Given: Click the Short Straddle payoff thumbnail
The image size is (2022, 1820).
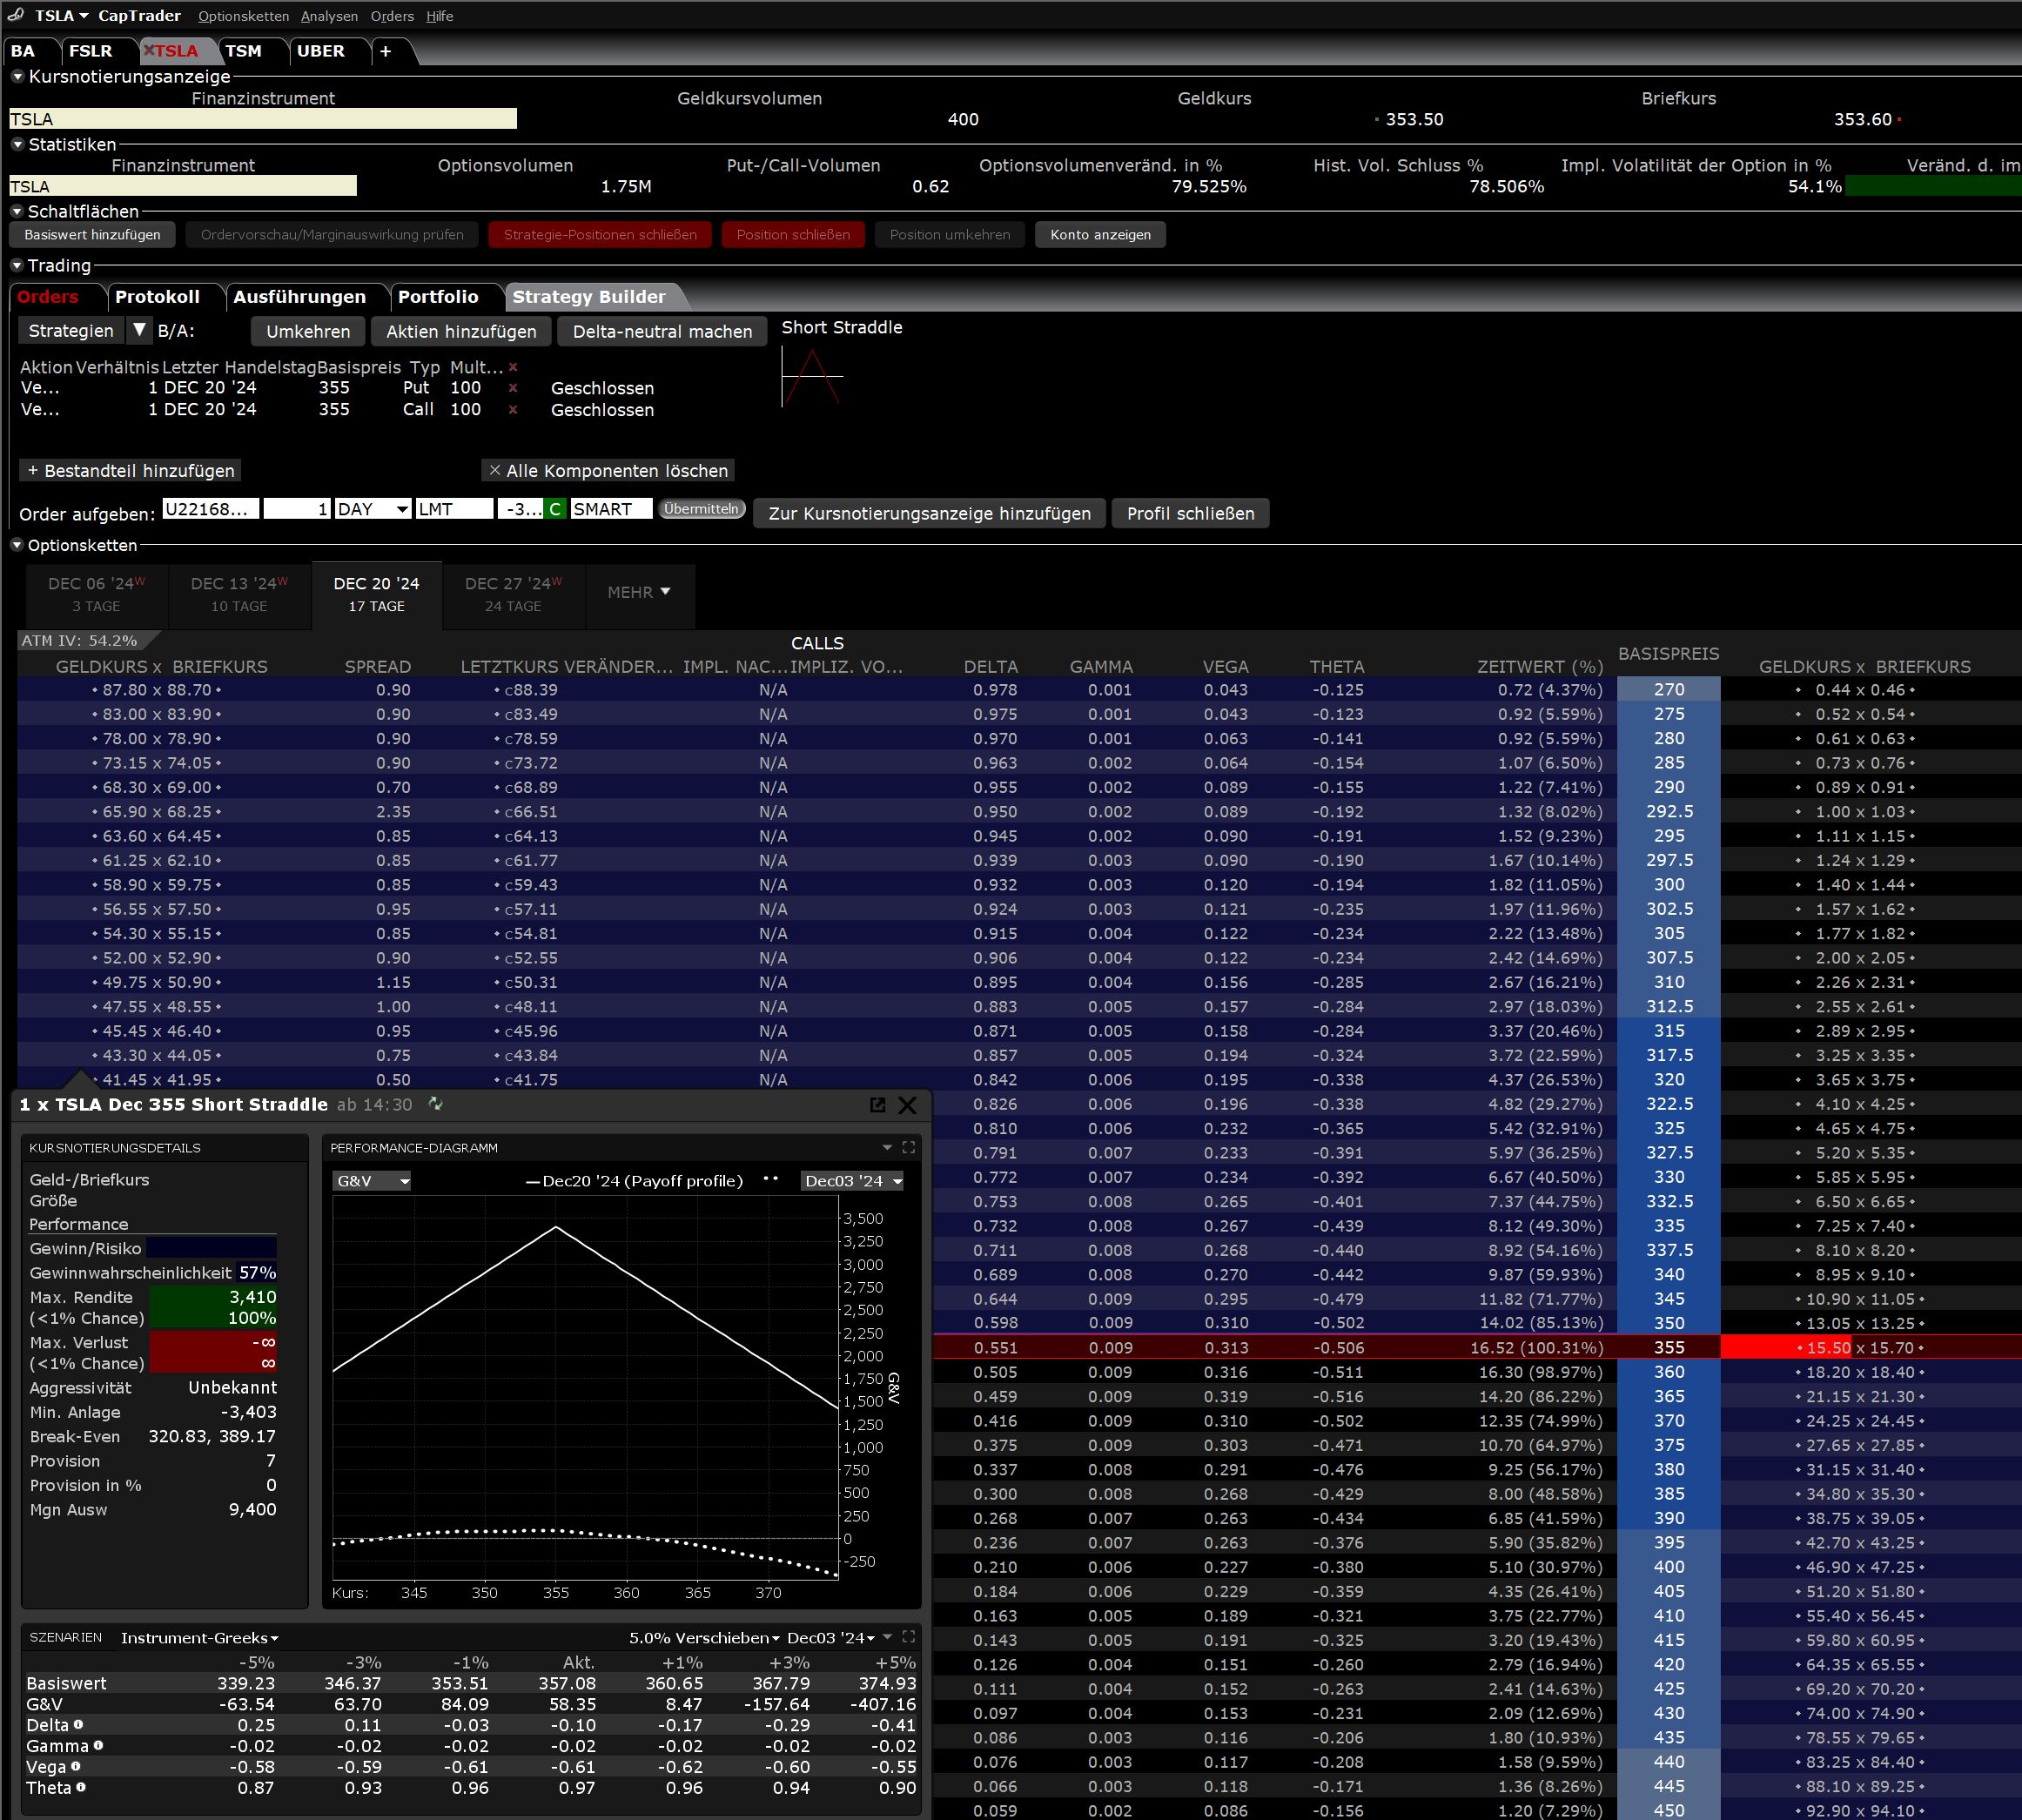Looking at the screenshot, I should click(x=812, y=376).
